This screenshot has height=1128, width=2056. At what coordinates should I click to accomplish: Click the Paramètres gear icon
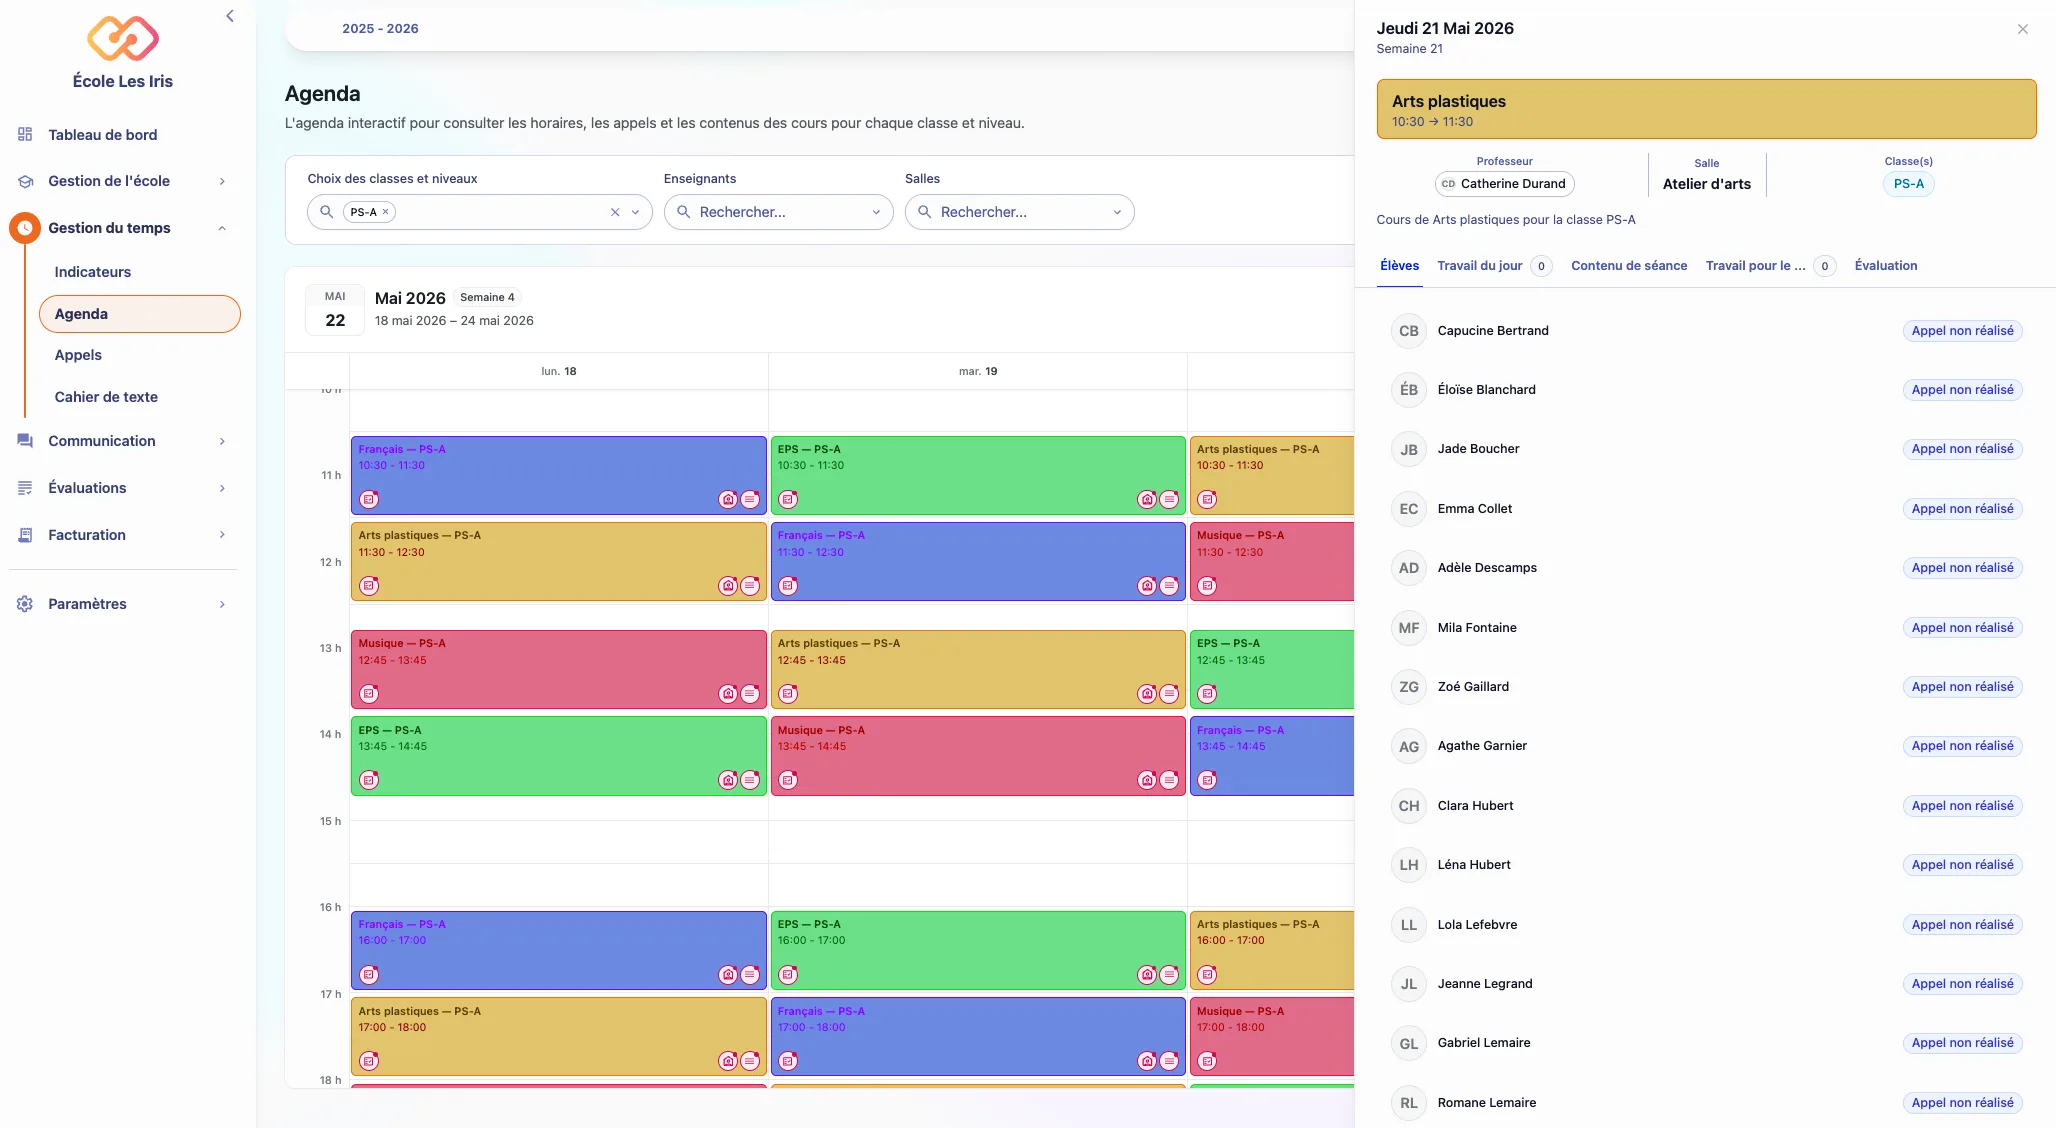pyautogui.click(x=25, y=604)
